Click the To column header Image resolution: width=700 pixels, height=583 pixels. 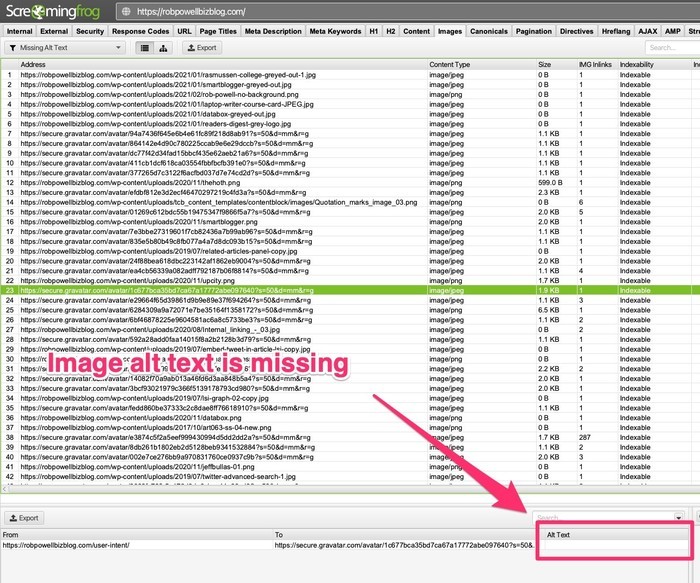pyautogui.click(x=404, y=534)
